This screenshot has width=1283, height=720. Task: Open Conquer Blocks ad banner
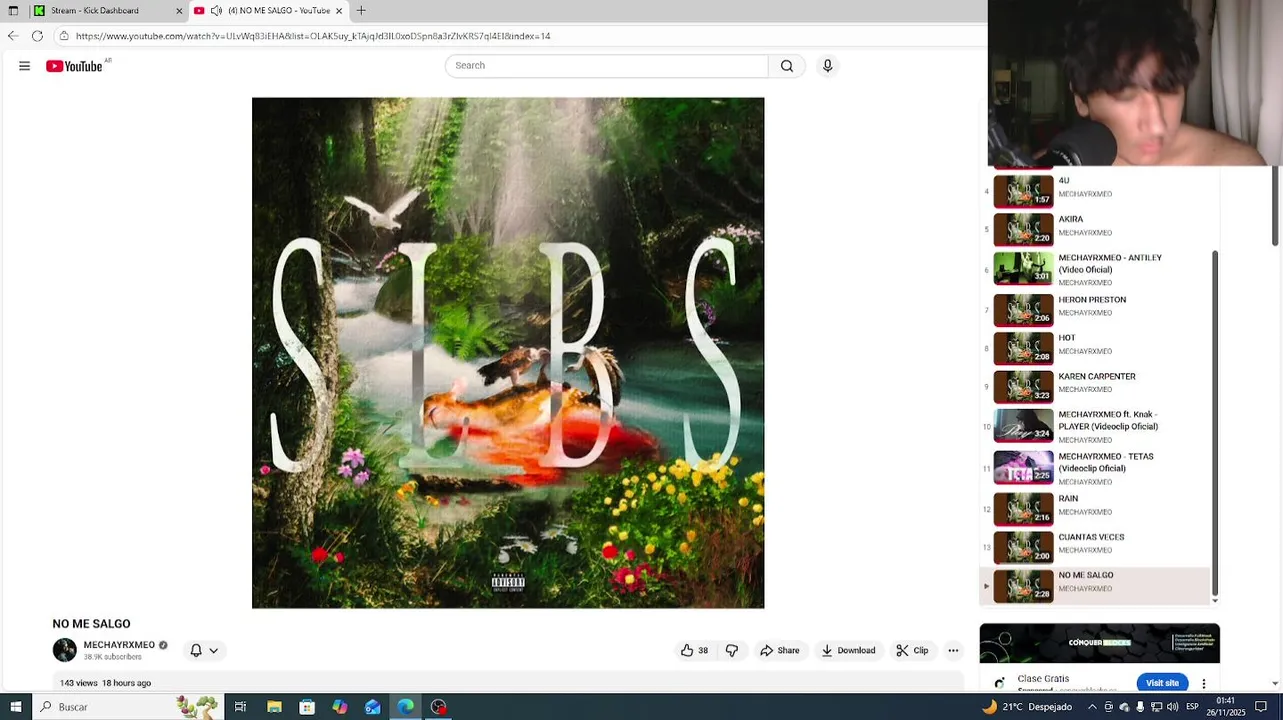coord(1100,643)
